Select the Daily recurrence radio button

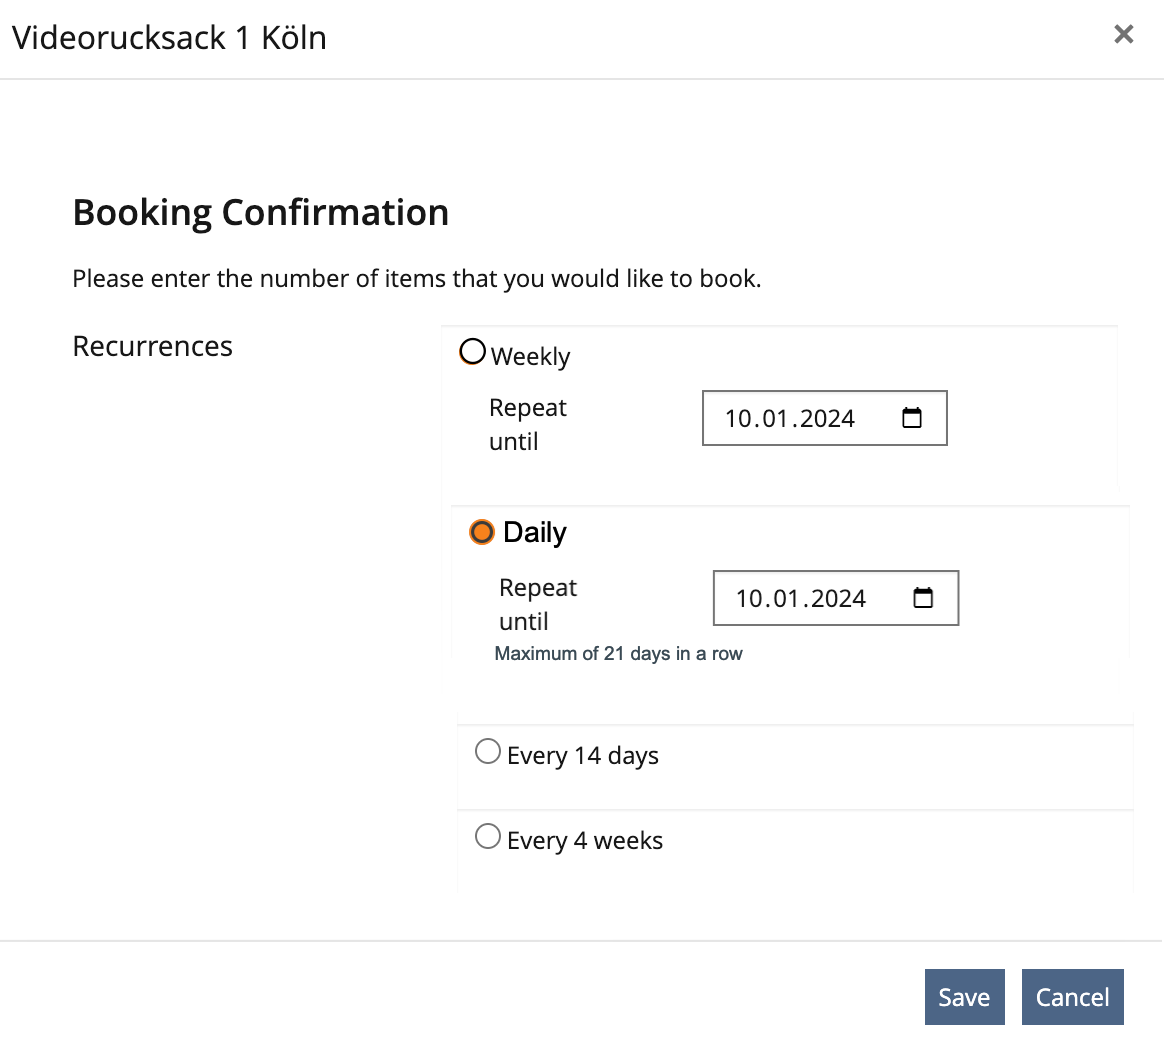pyautogui.click(x=482, y=532)
